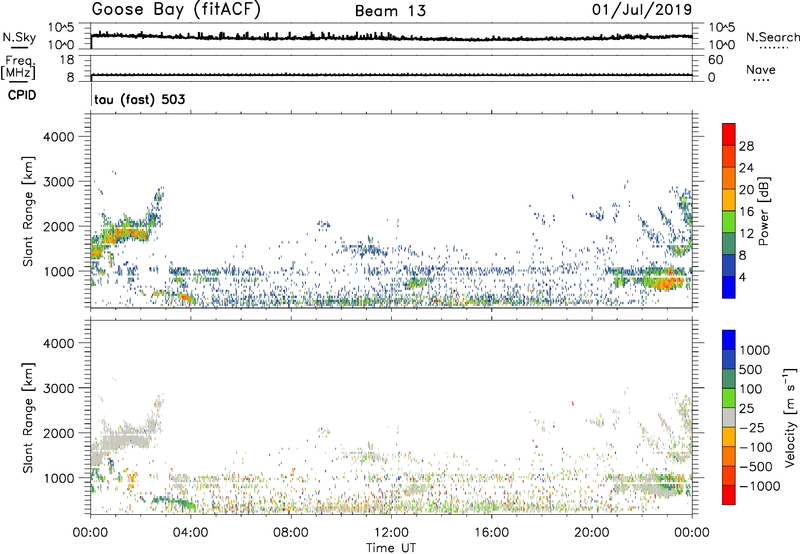Click the 'N.Search' legend label
This screenshot has width=800, height=554.
coord(773,37)
